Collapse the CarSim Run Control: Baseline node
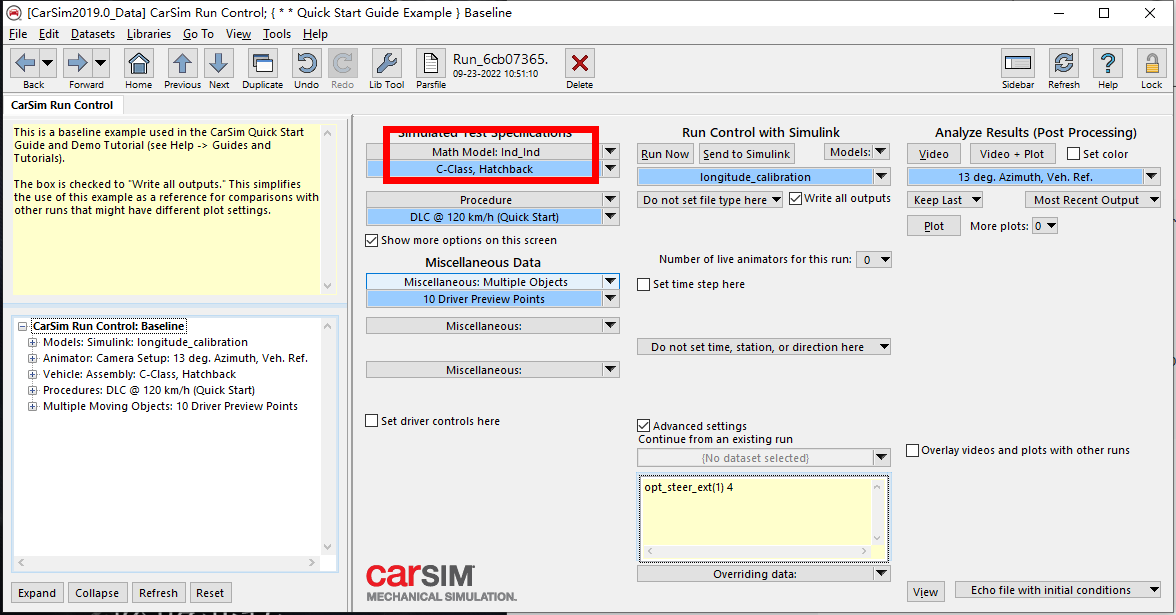 point(22,326)
